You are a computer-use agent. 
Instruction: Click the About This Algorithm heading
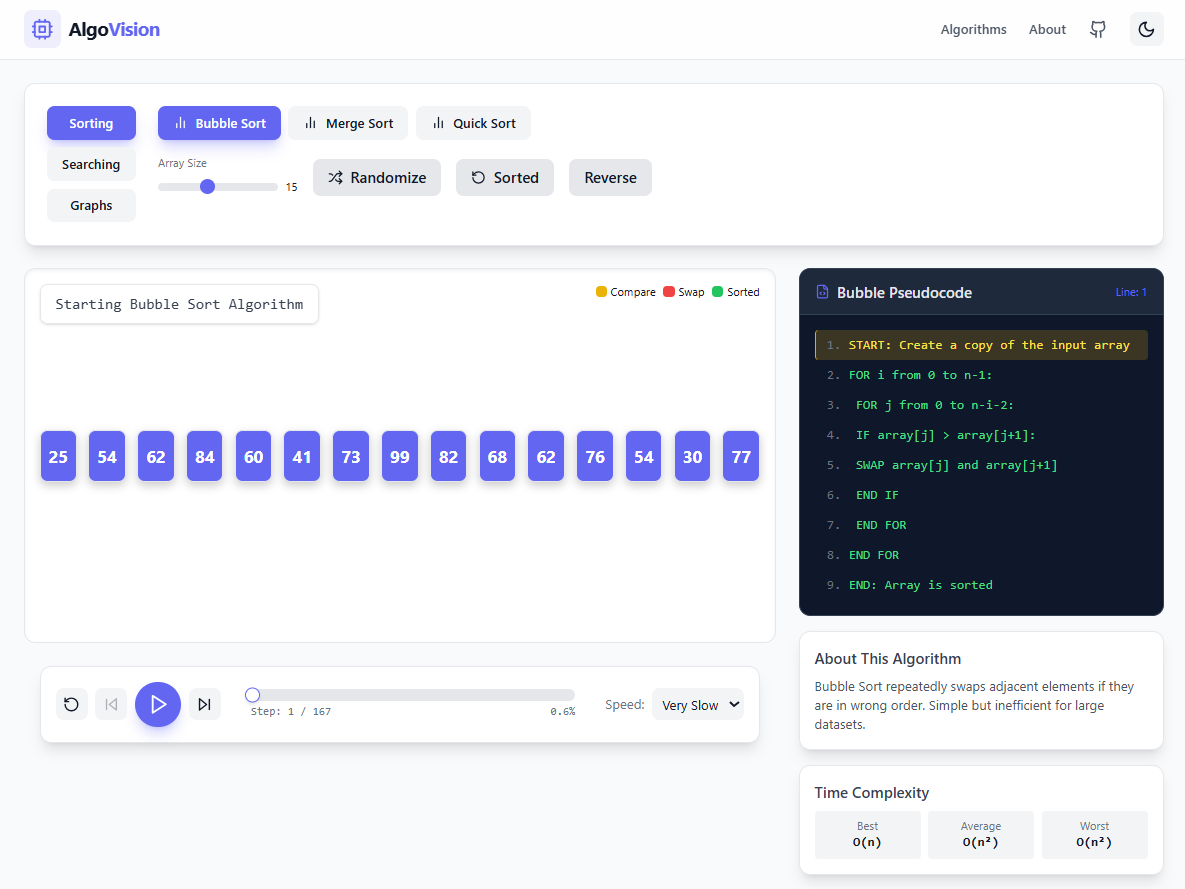click(x=887, y=658)
